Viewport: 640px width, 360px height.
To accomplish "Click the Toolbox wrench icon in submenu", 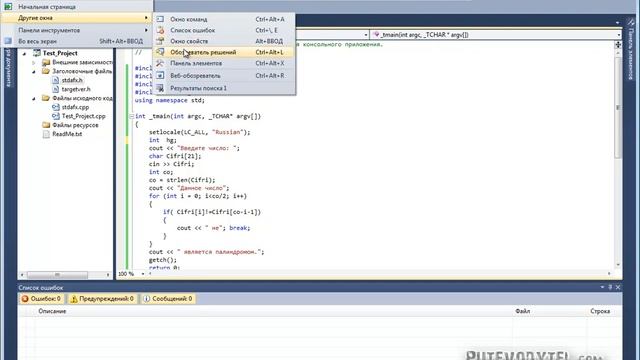I will click(x=160, y=63).
